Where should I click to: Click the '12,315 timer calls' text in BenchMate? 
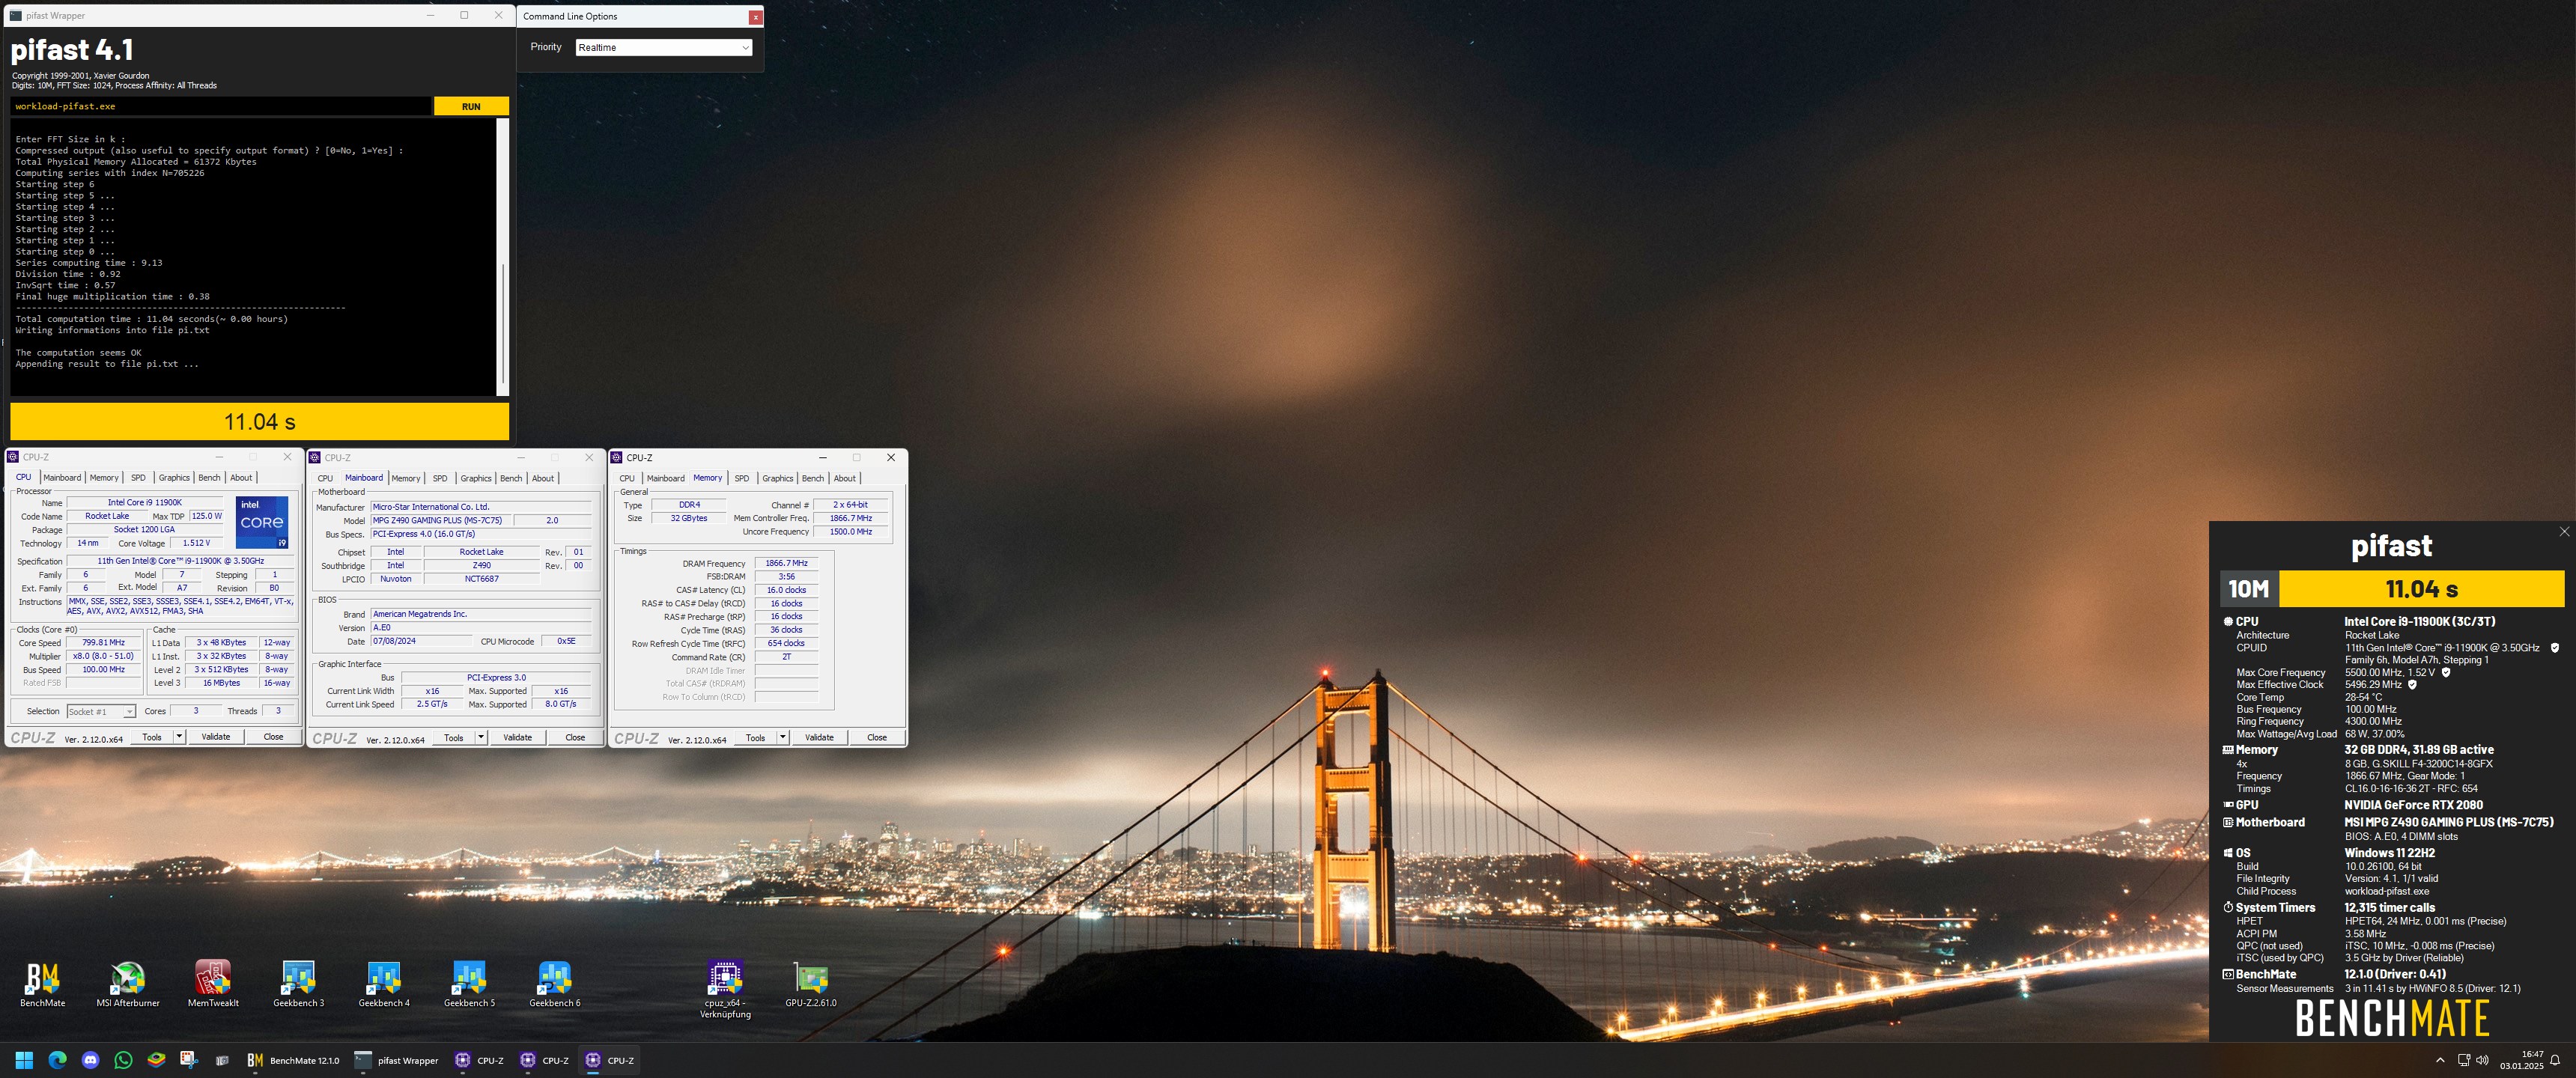2389,908
